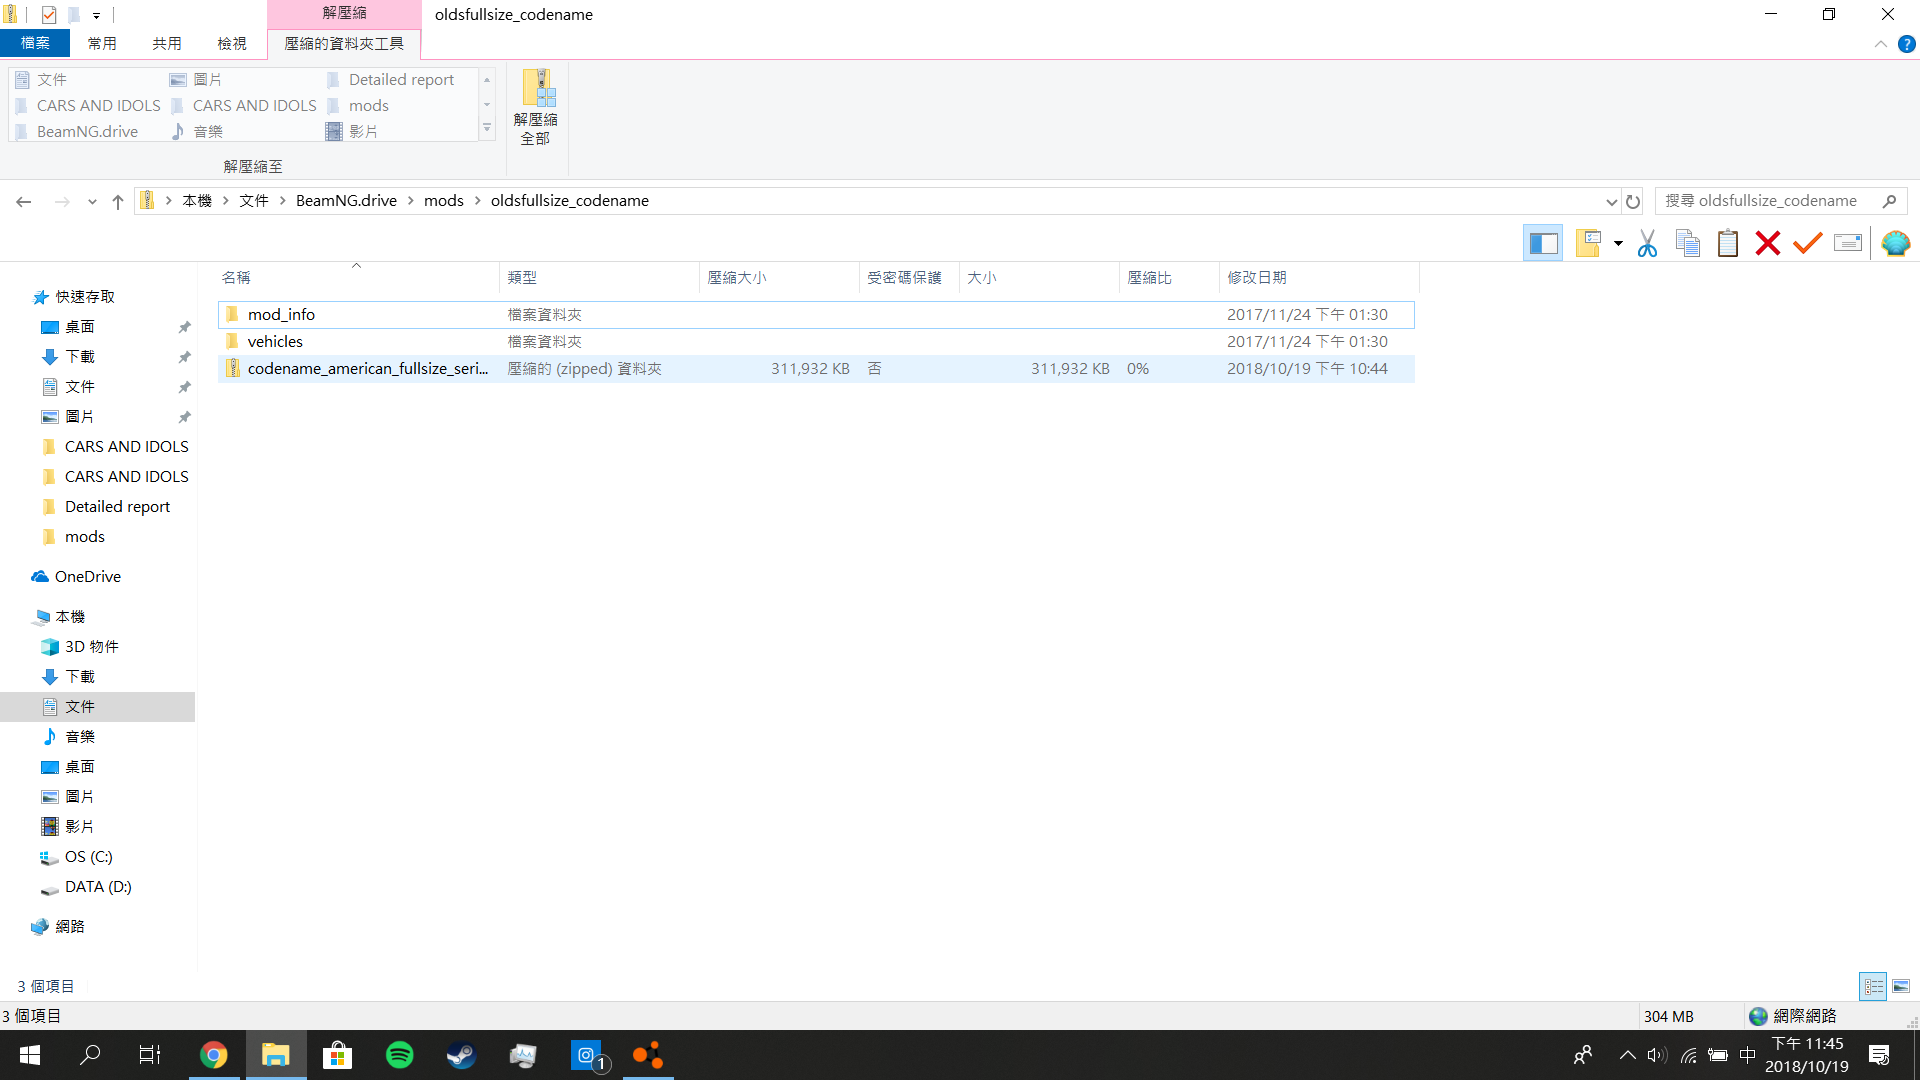The height and width of the screenshot is (1080, 1920).
Task: Open the recent locations dropdown
Action: (92, 201)
